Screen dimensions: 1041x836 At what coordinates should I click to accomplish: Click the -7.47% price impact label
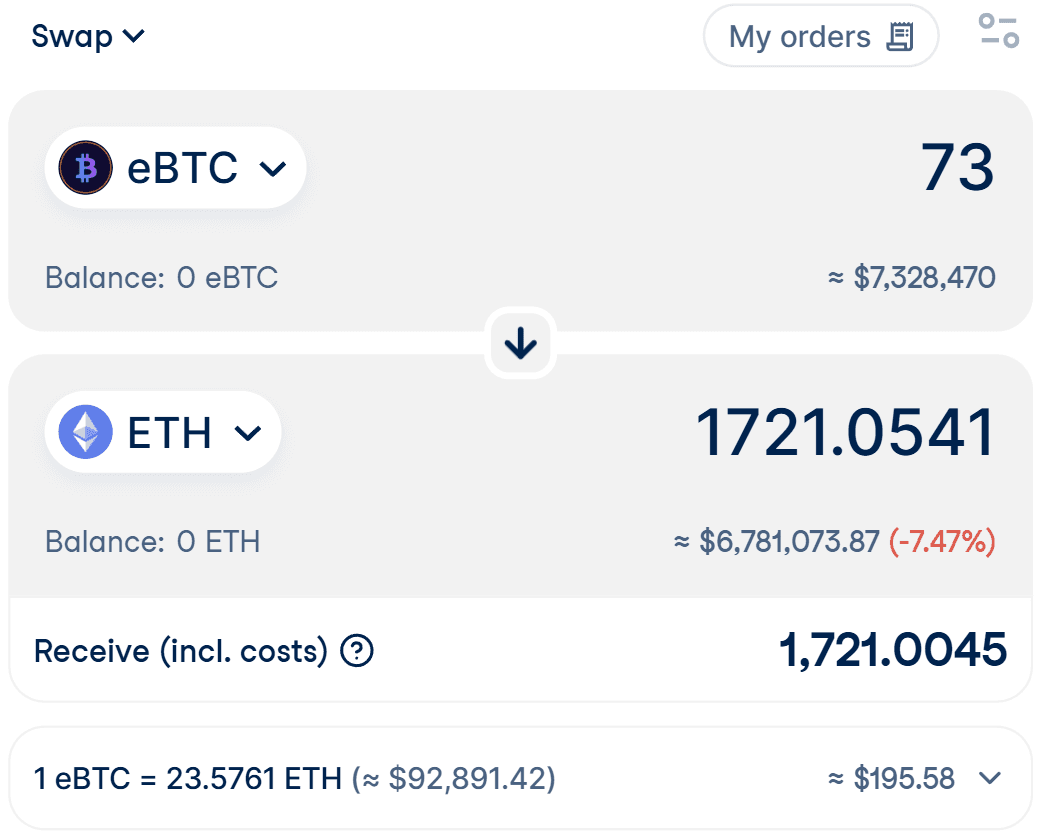[942, 542]
